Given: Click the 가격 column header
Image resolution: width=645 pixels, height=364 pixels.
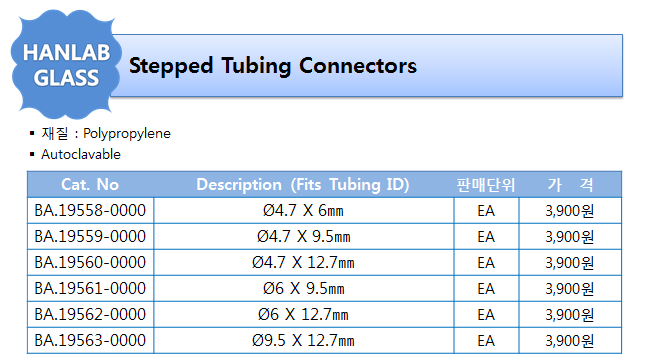Looking at the screenshot, I should click(x=571, y=185).
